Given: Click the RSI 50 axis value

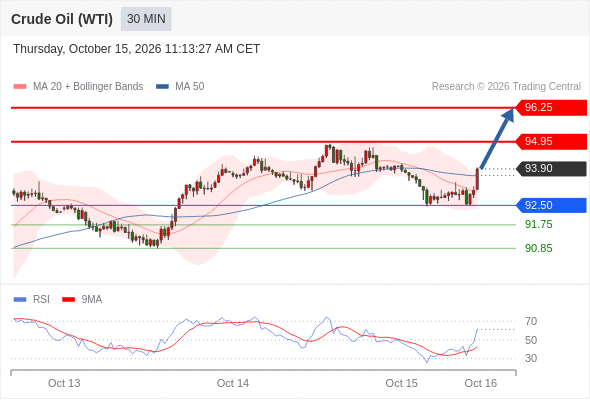Looking at the screenshot, I should pyautogui.click(x=531, y=340).
